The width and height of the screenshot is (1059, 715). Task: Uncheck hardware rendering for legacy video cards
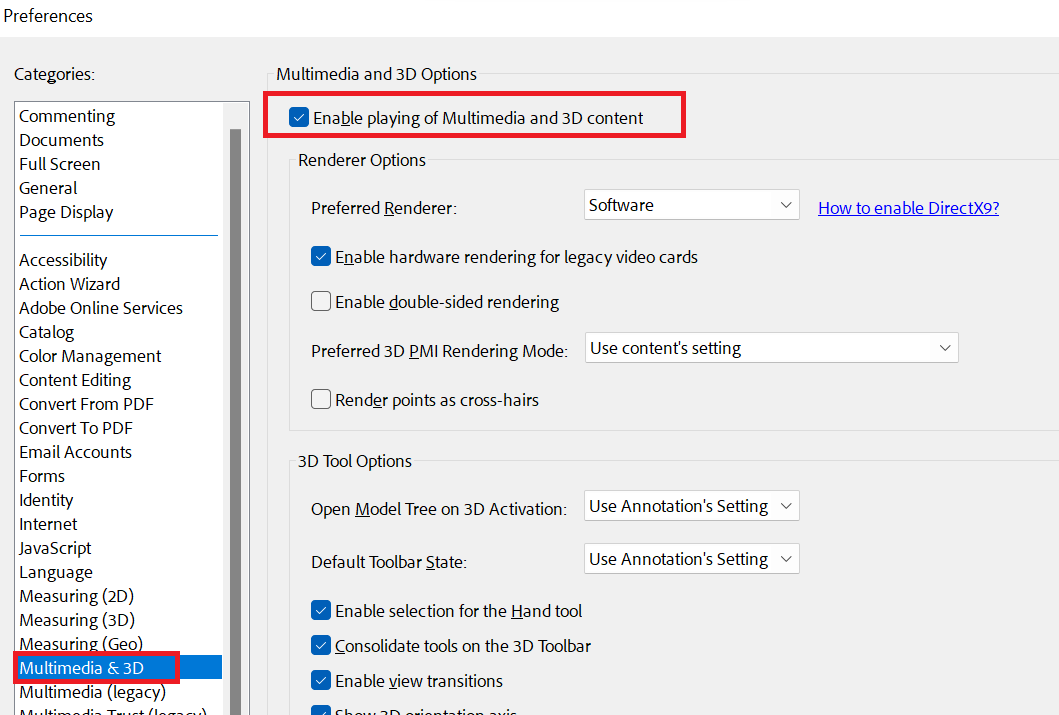pyautogui.click(x=321, y=256)
